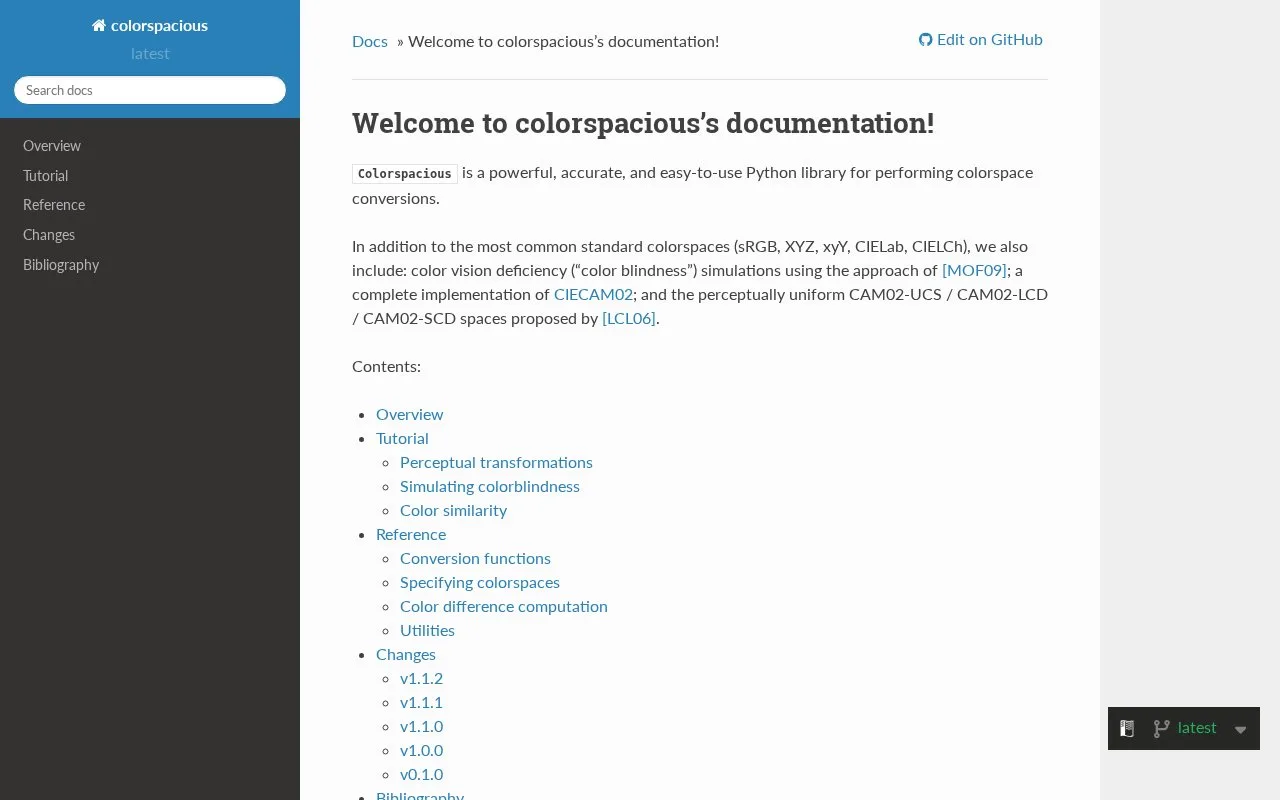Click the Colorspacious code literal
The width and height of the screenshot is (1280, 800).
point(405,173)
